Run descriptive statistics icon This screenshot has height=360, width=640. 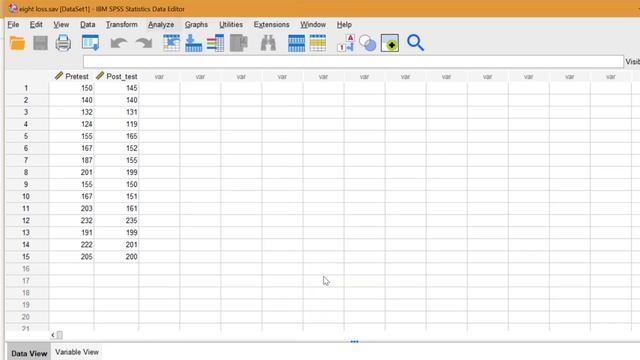(x=239, y=43)
